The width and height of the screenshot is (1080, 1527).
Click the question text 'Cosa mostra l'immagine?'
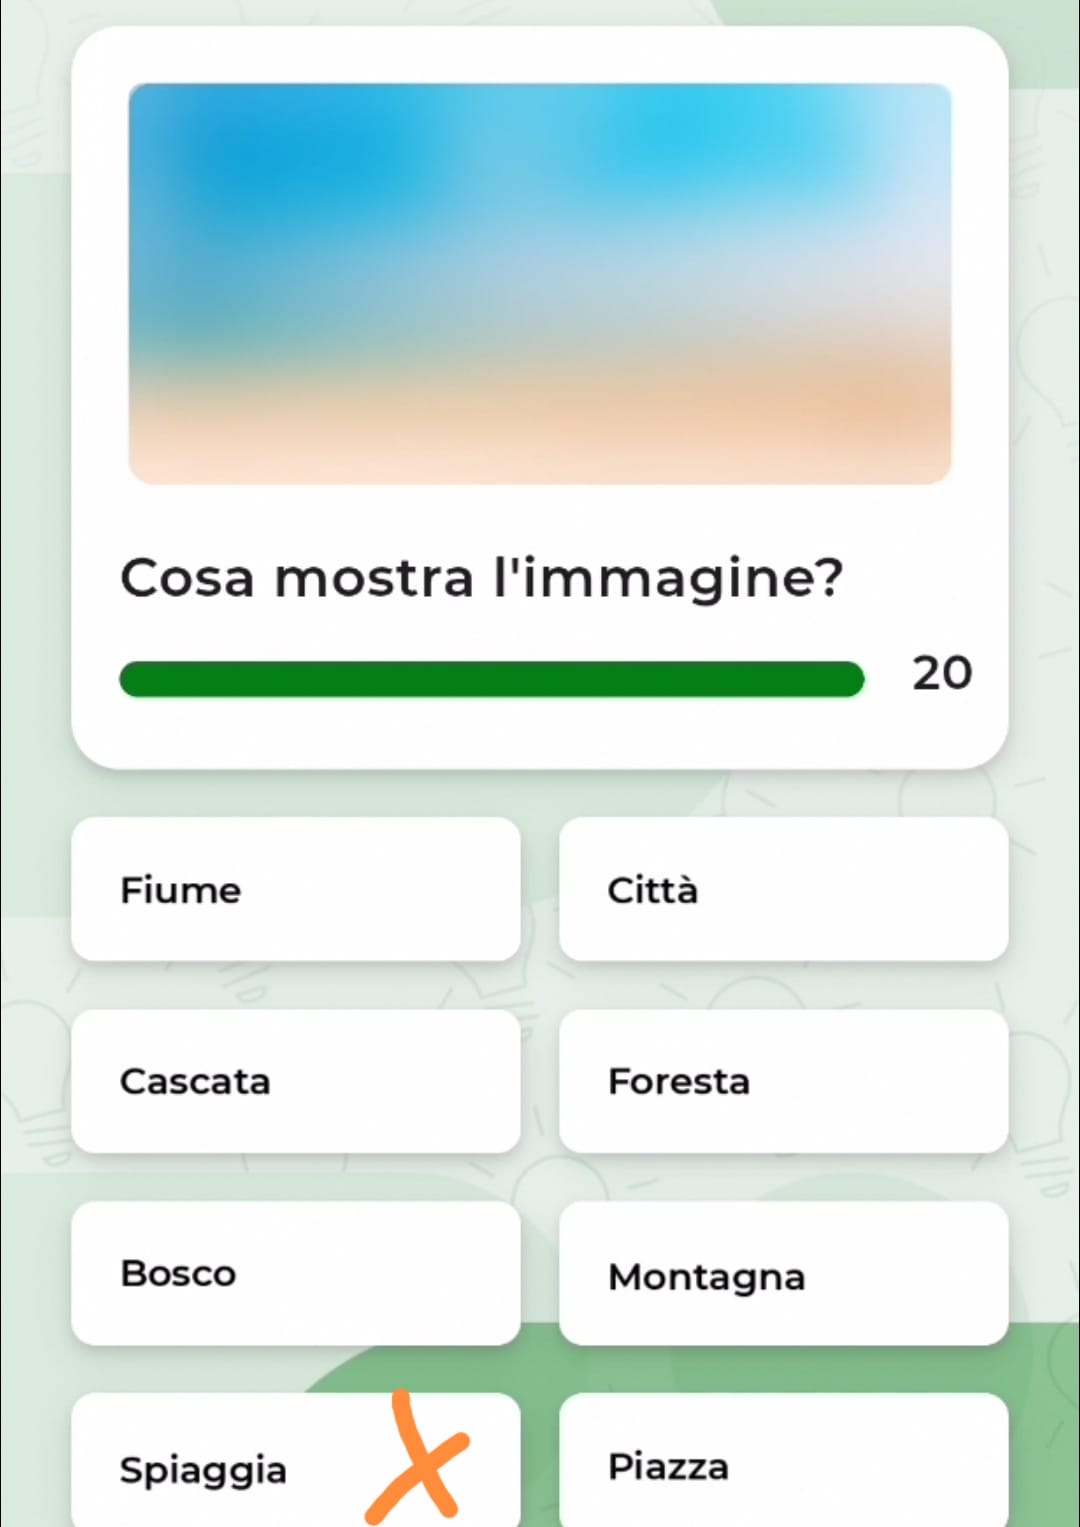point(482,578)
